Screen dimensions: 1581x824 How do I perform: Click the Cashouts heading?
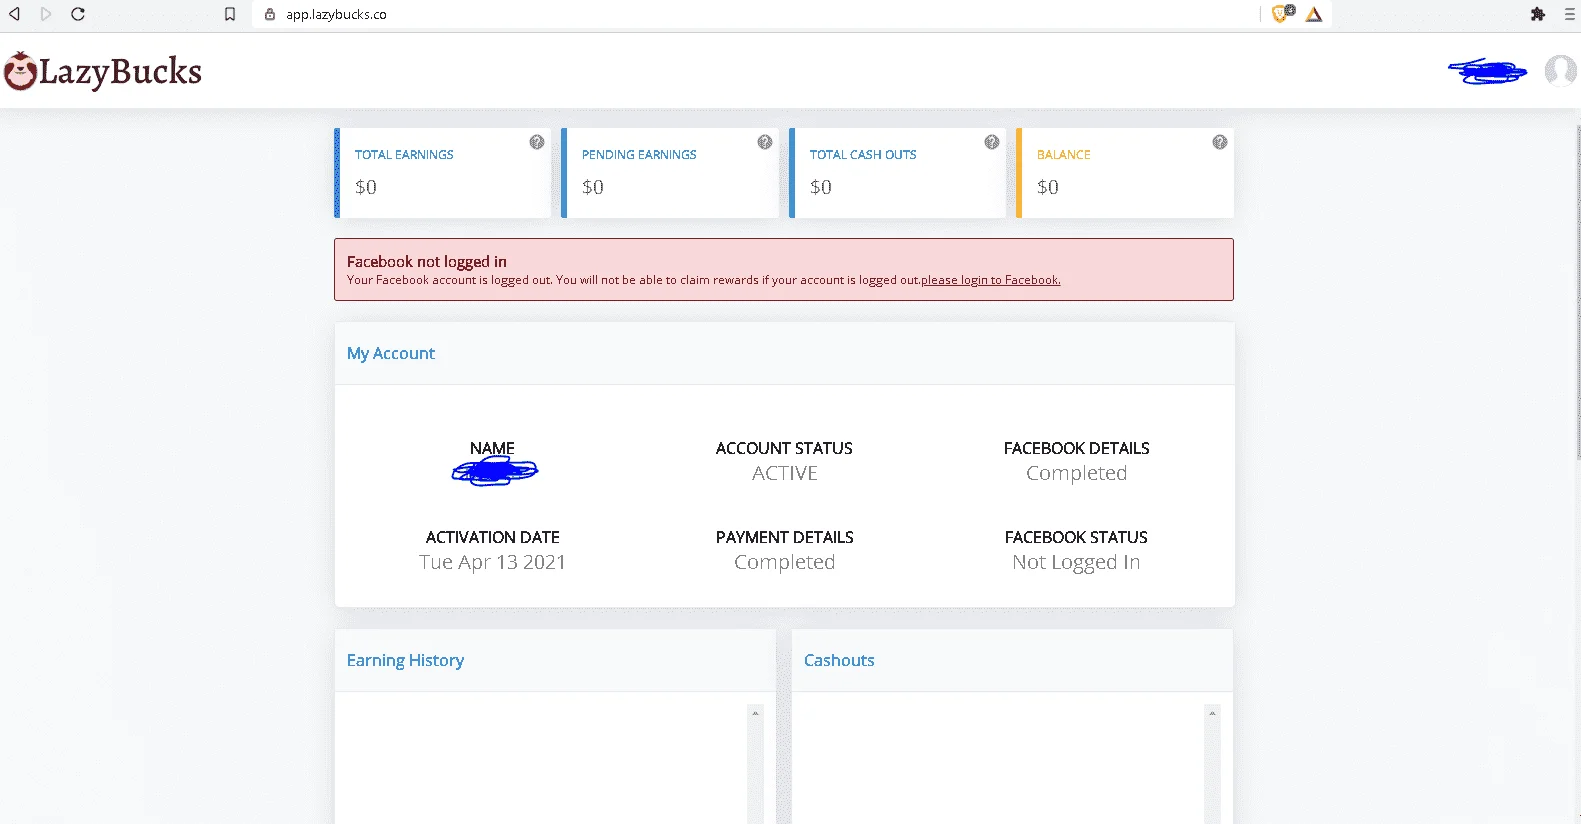pyautogui.click(x=839, y=660)
